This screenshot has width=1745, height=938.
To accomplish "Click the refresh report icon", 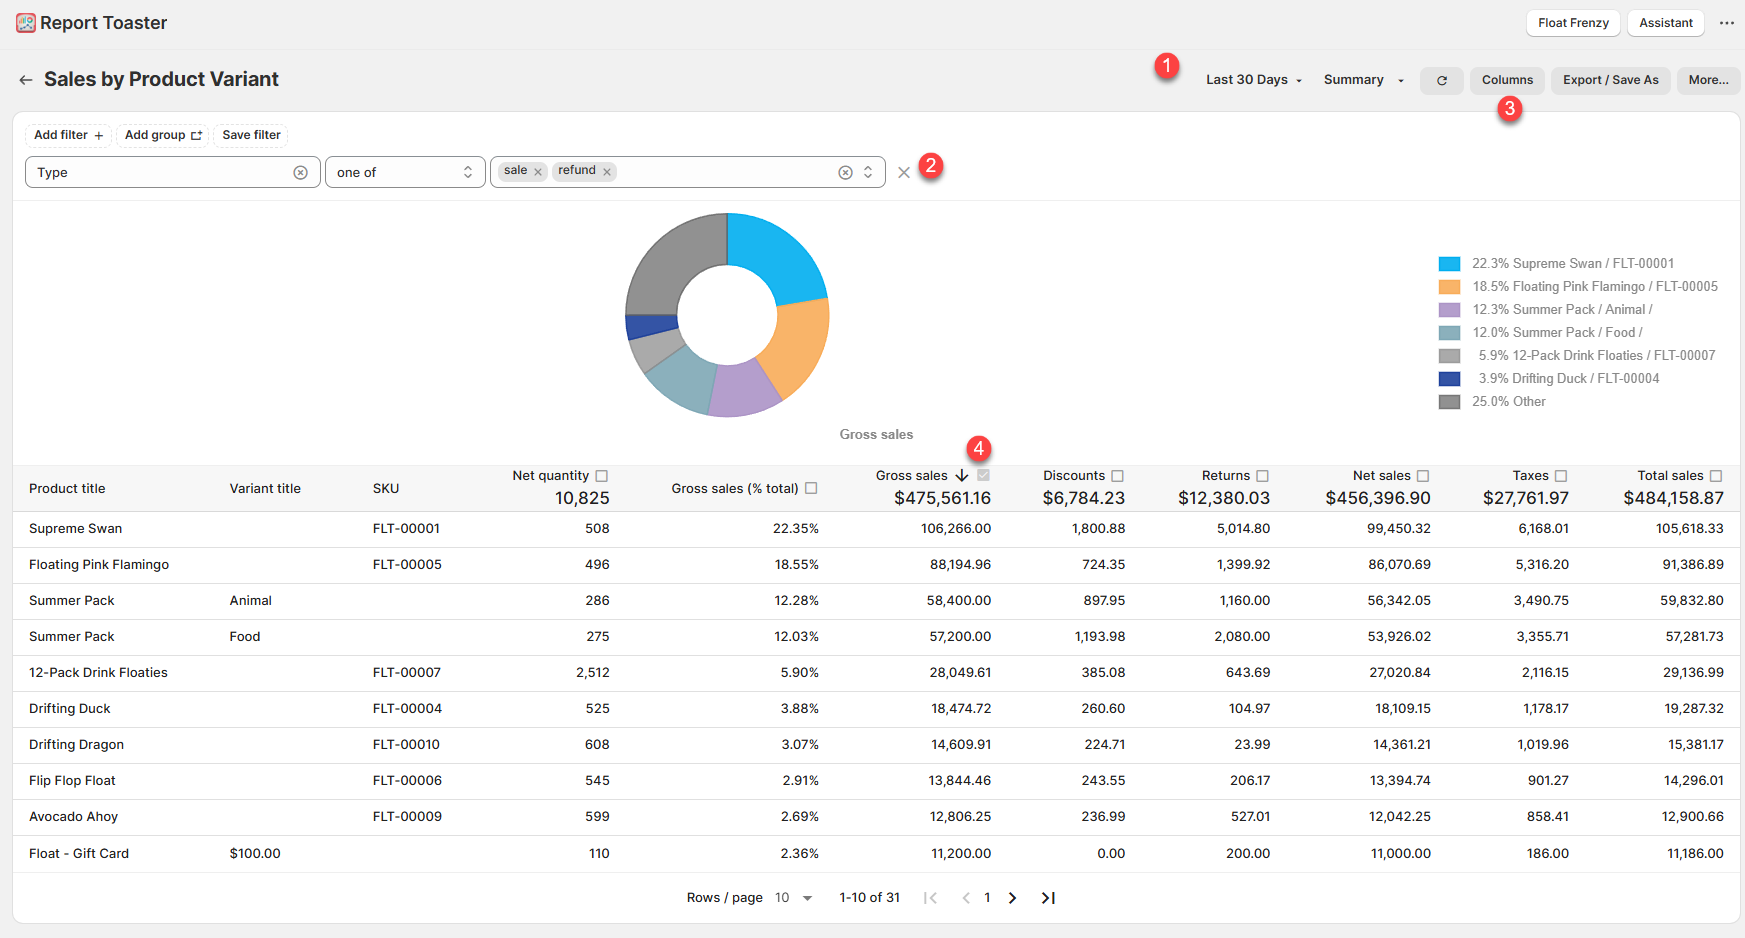I will click(1441, 81).
